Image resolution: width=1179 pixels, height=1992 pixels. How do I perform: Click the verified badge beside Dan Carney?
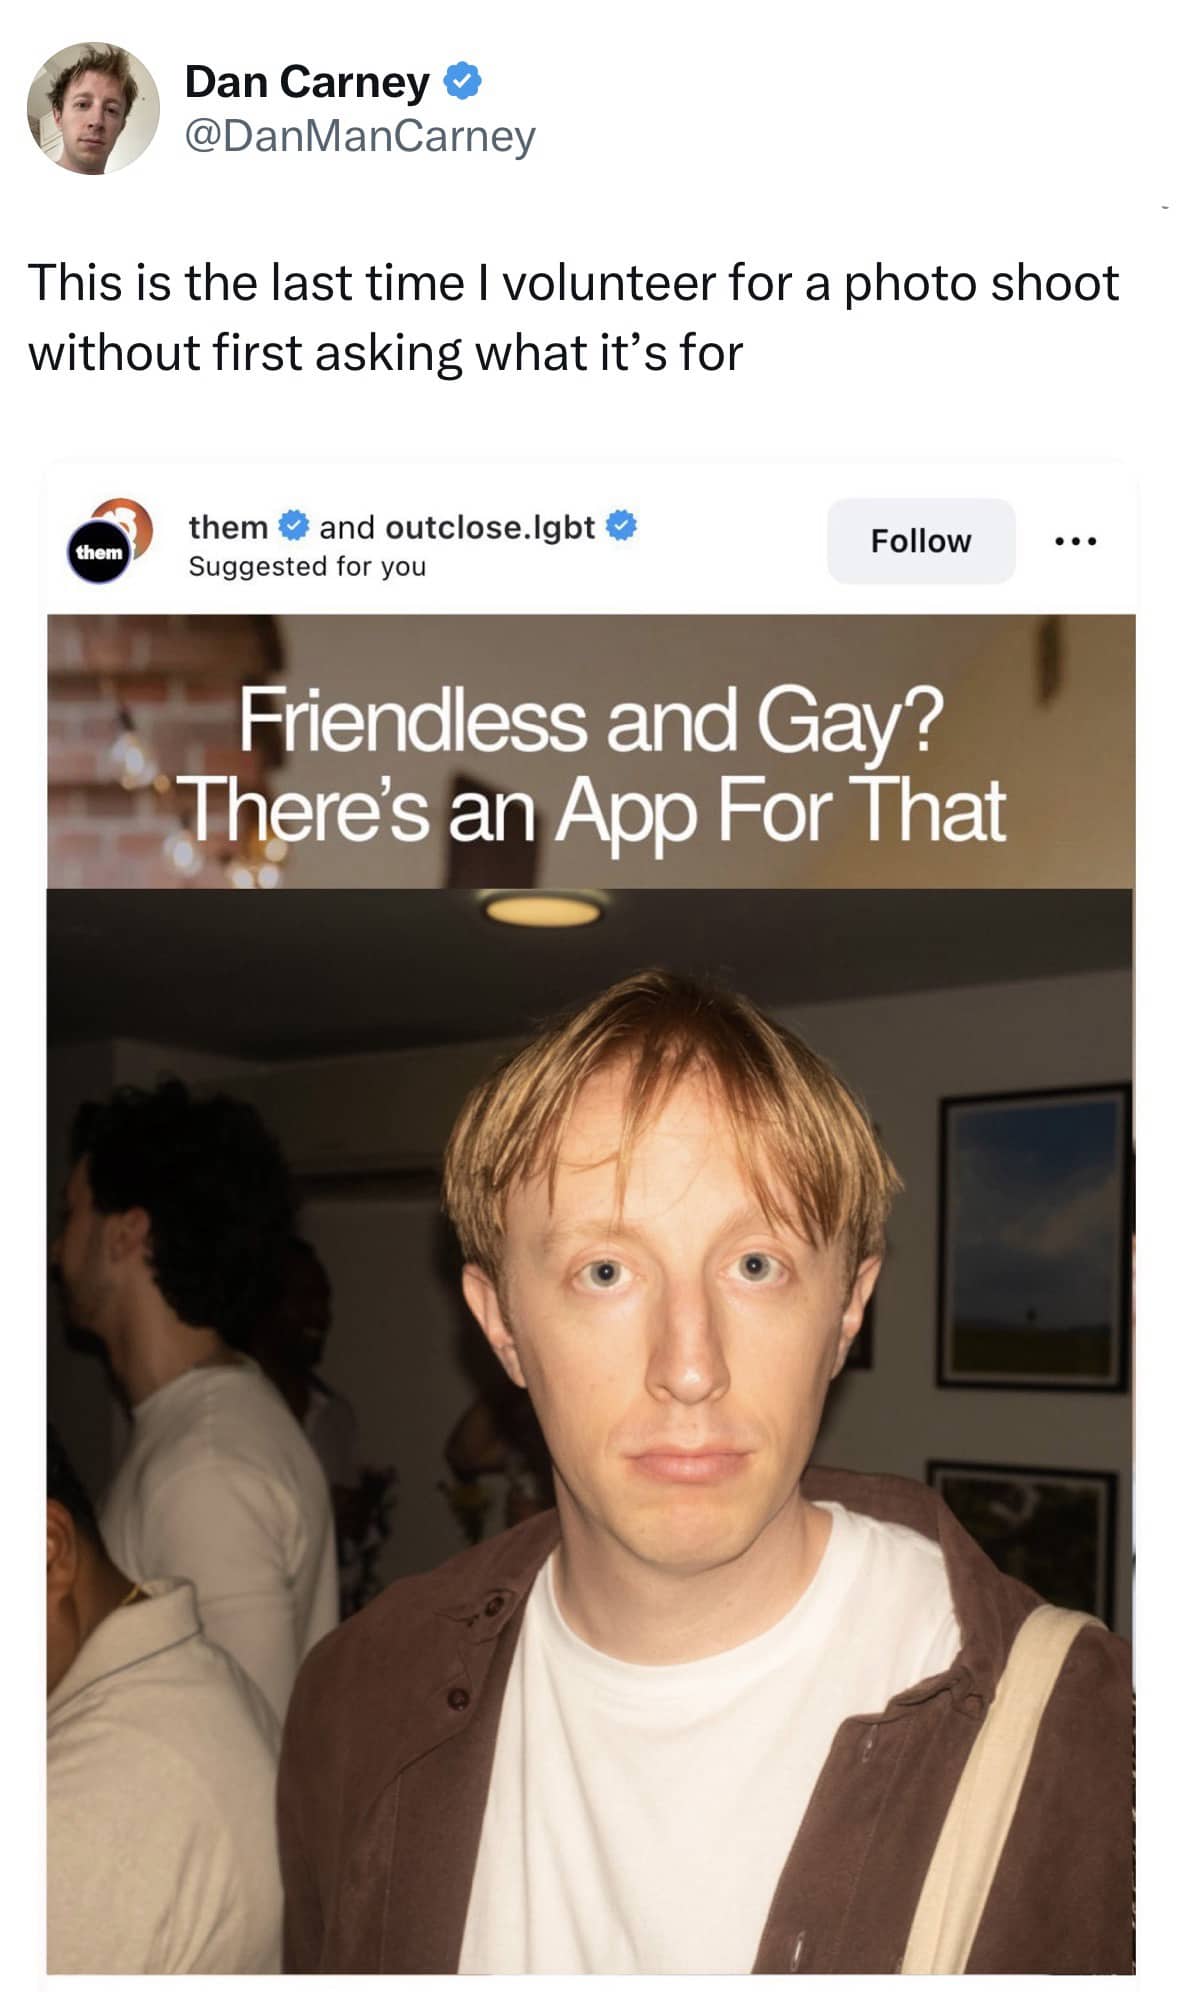pos(462,81)
